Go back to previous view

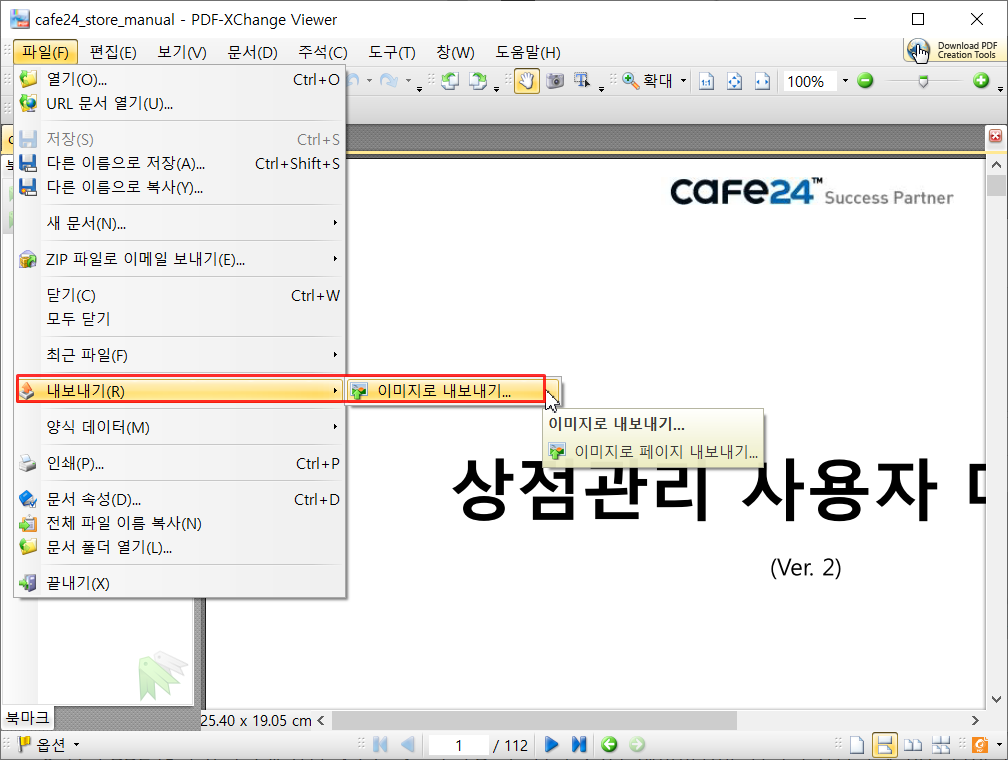pos(609,745)
